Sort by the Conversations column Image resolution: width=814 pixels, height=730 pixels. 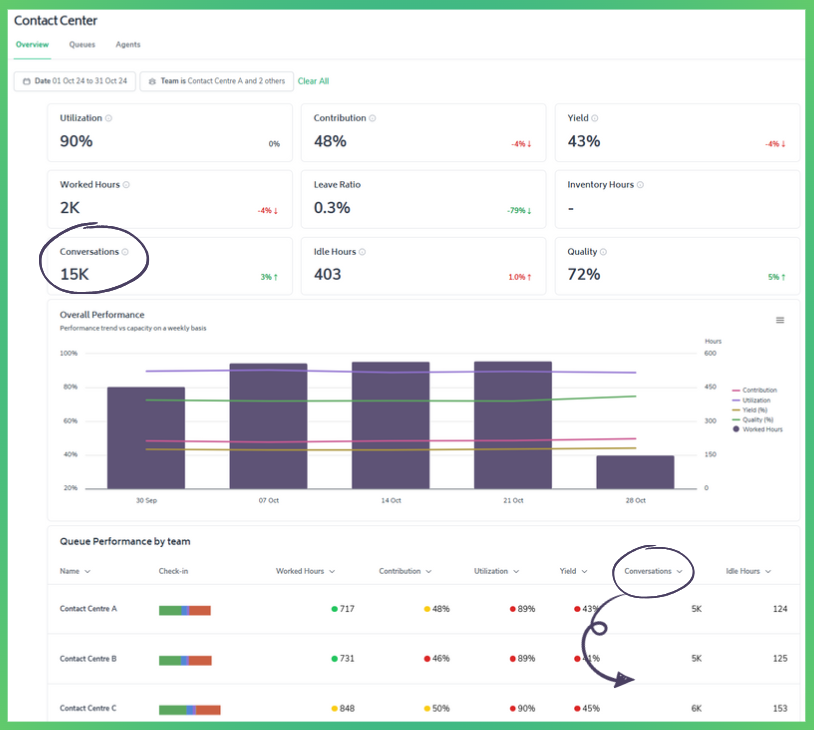coord(653,571)
